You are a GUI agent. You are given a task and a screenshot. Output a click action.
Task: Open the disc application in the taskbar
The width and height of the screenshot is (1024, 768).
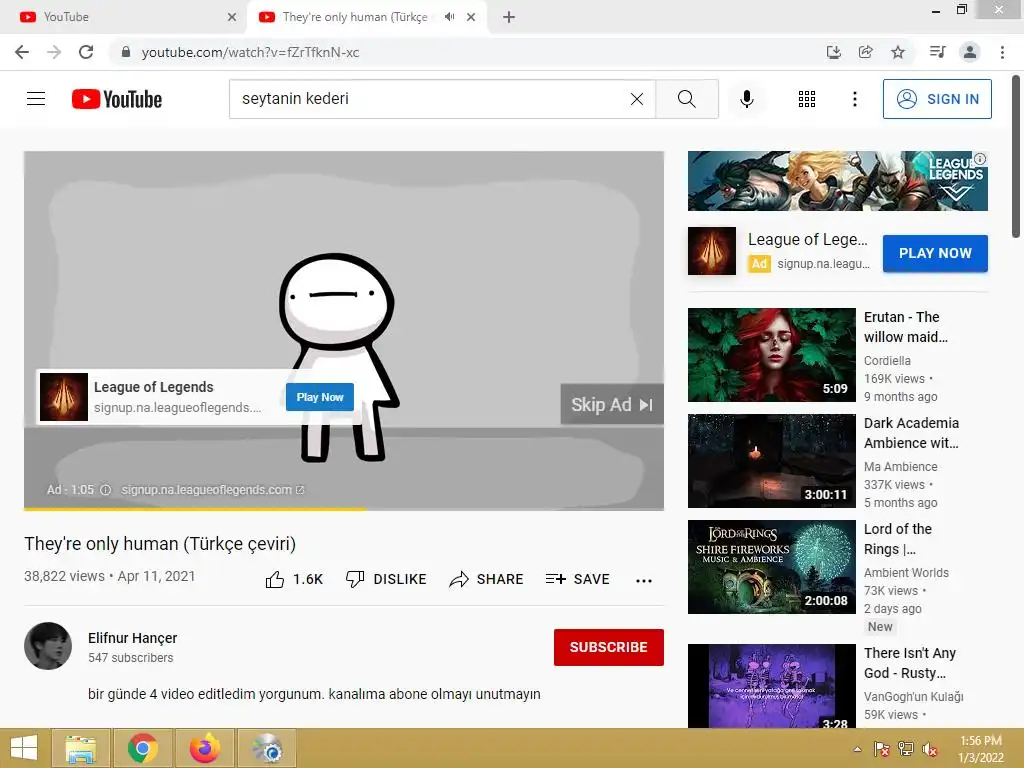click(267, 748)
